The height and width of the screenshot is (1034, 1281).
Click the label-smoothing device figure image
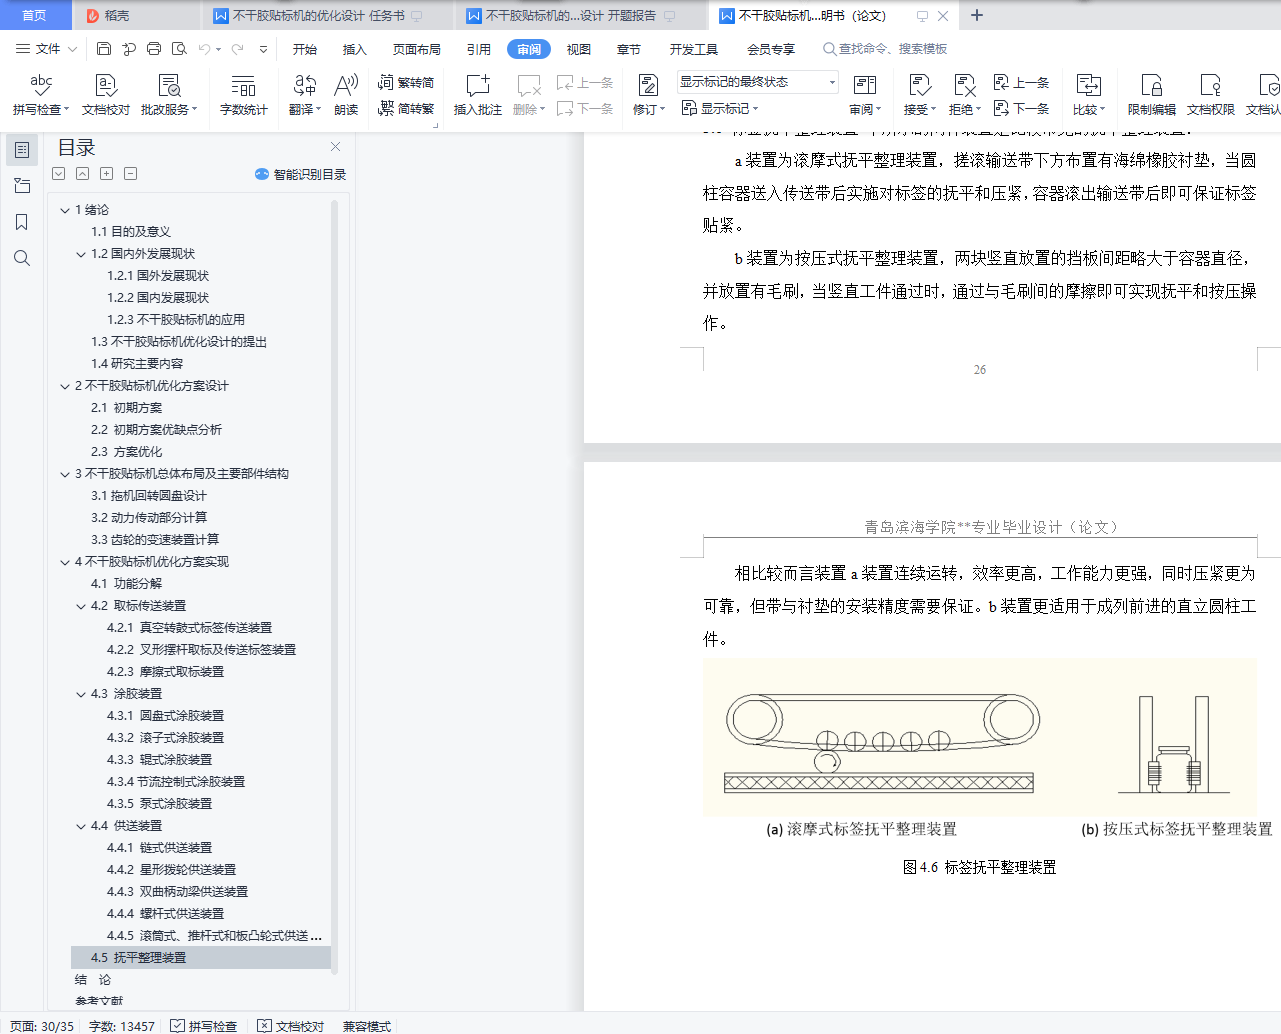click(x=980, y=737)
